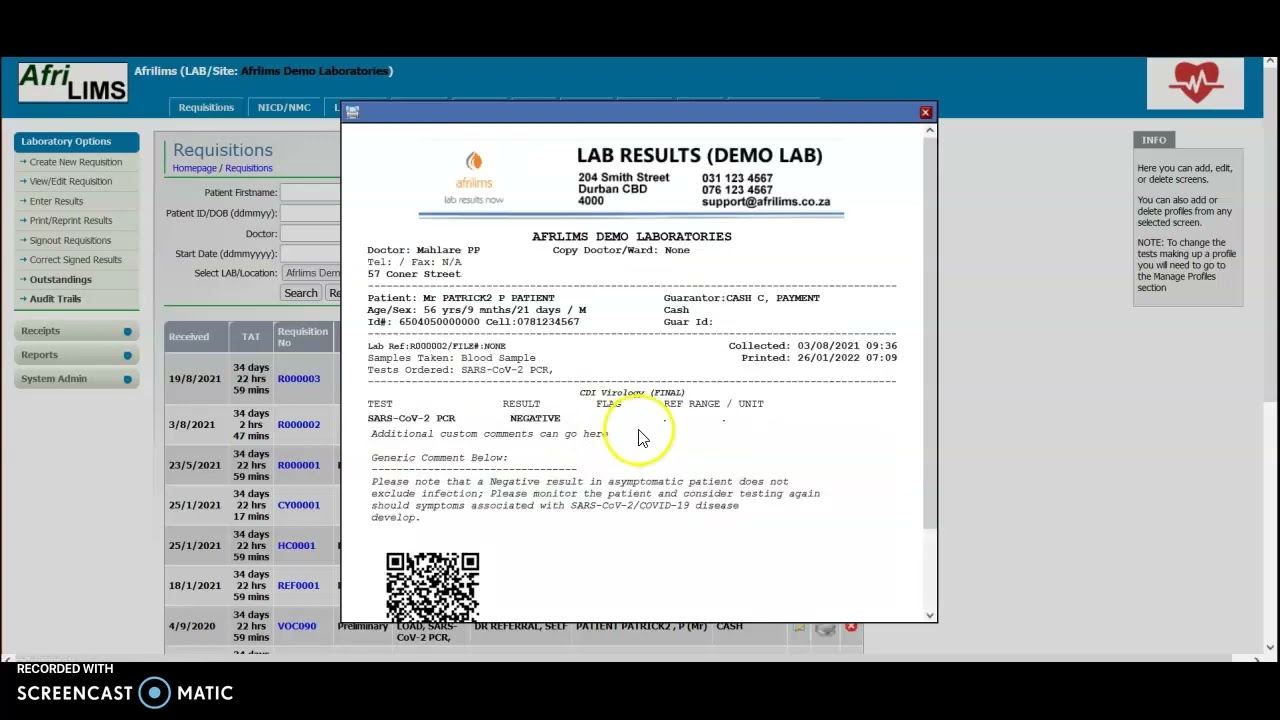Open the Select LAB/Location dropdown
The image size is (1280, 720).
(x=312, y=273)
